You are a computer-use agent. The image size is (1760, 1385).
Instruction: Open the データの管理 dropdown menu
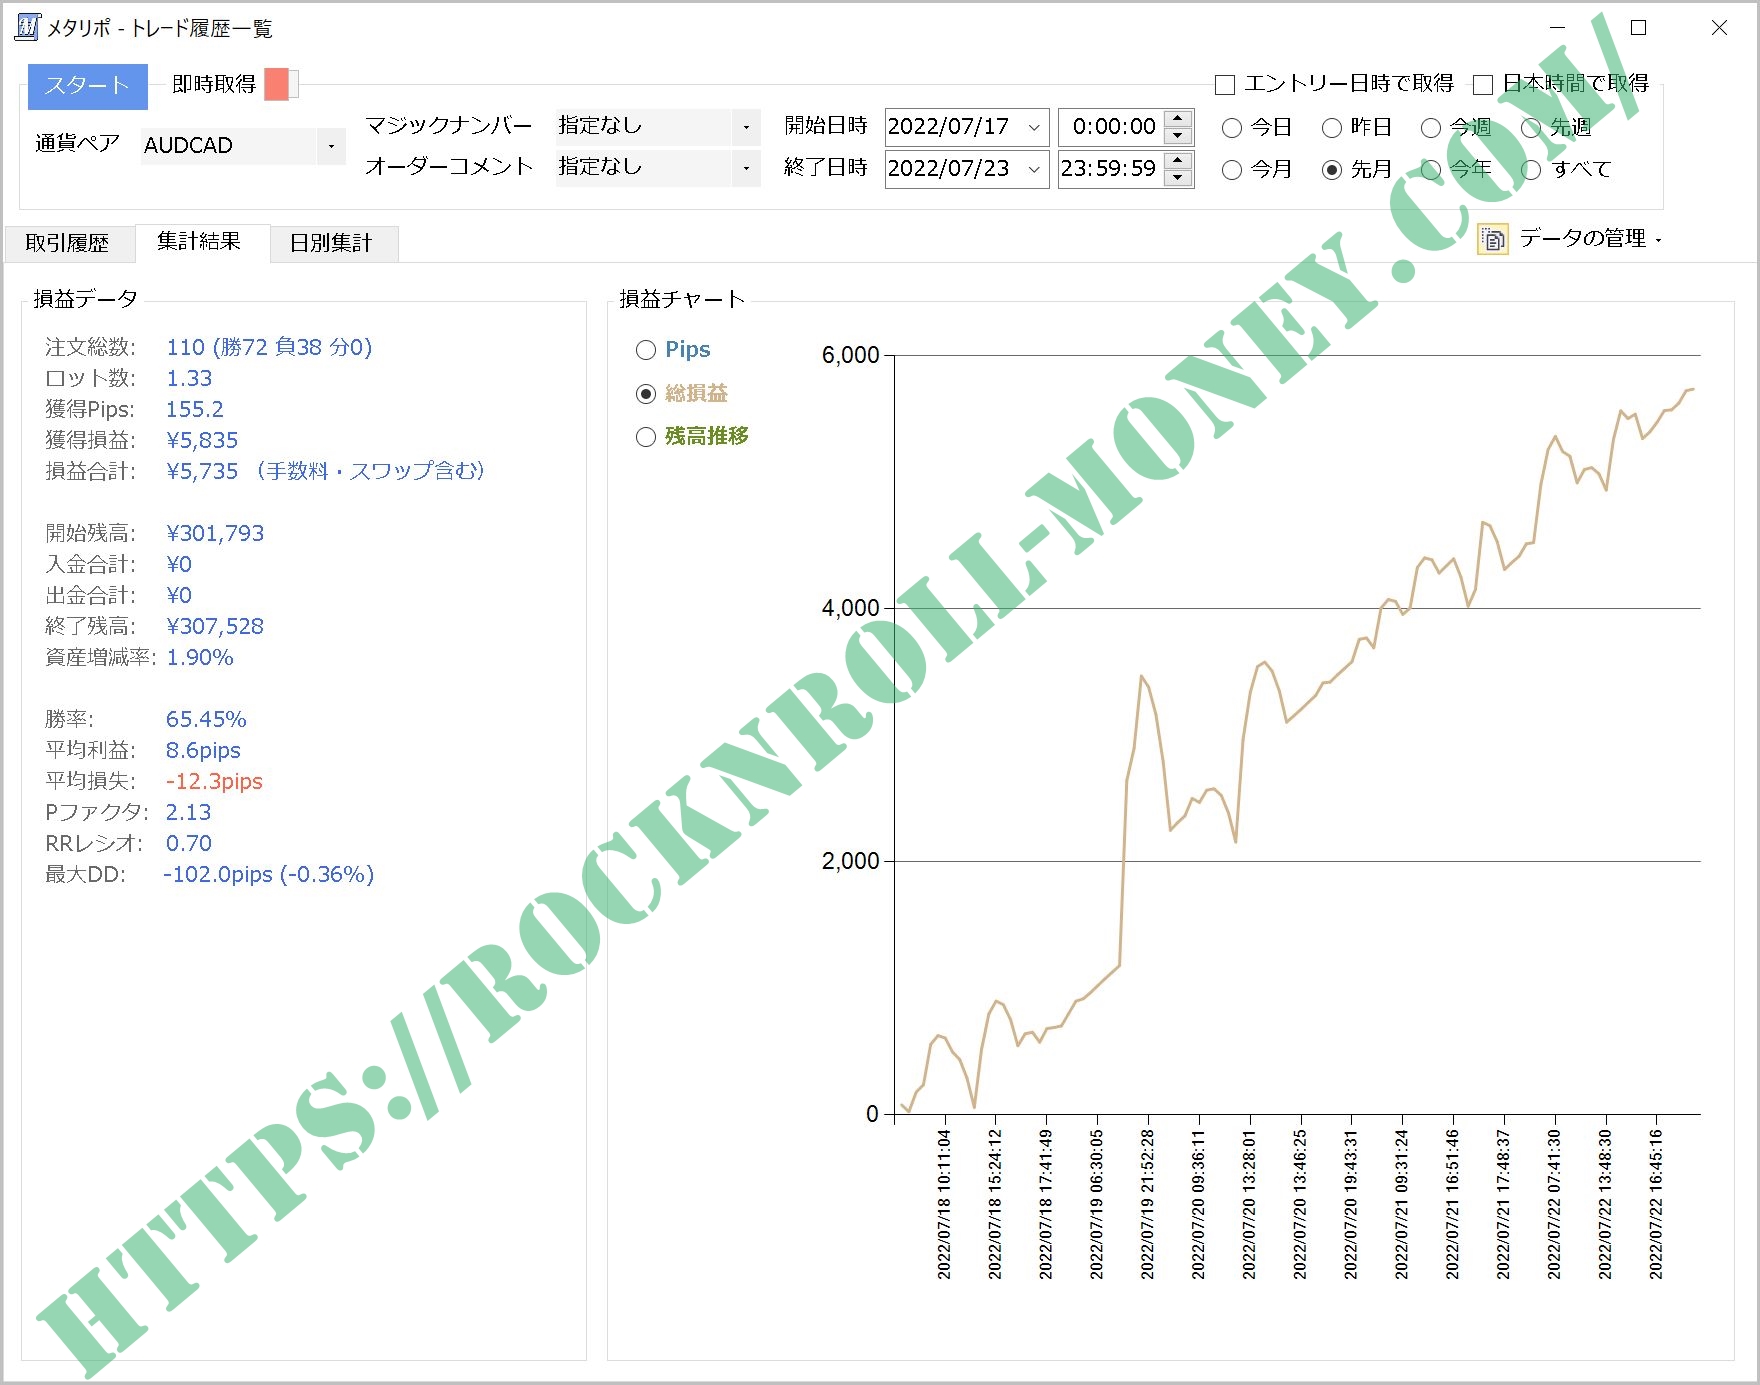tap(1659, 240)
